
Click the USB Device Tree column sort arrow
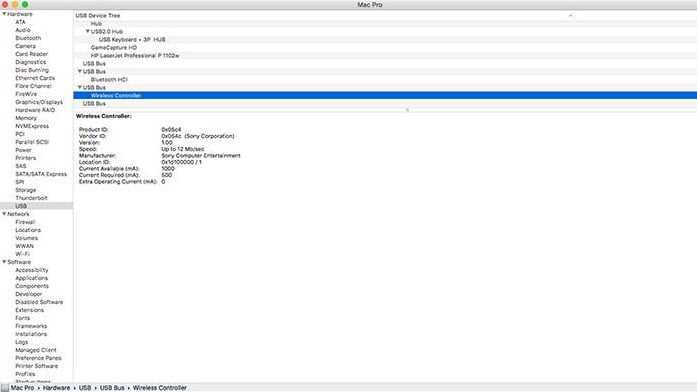[570, 16]
